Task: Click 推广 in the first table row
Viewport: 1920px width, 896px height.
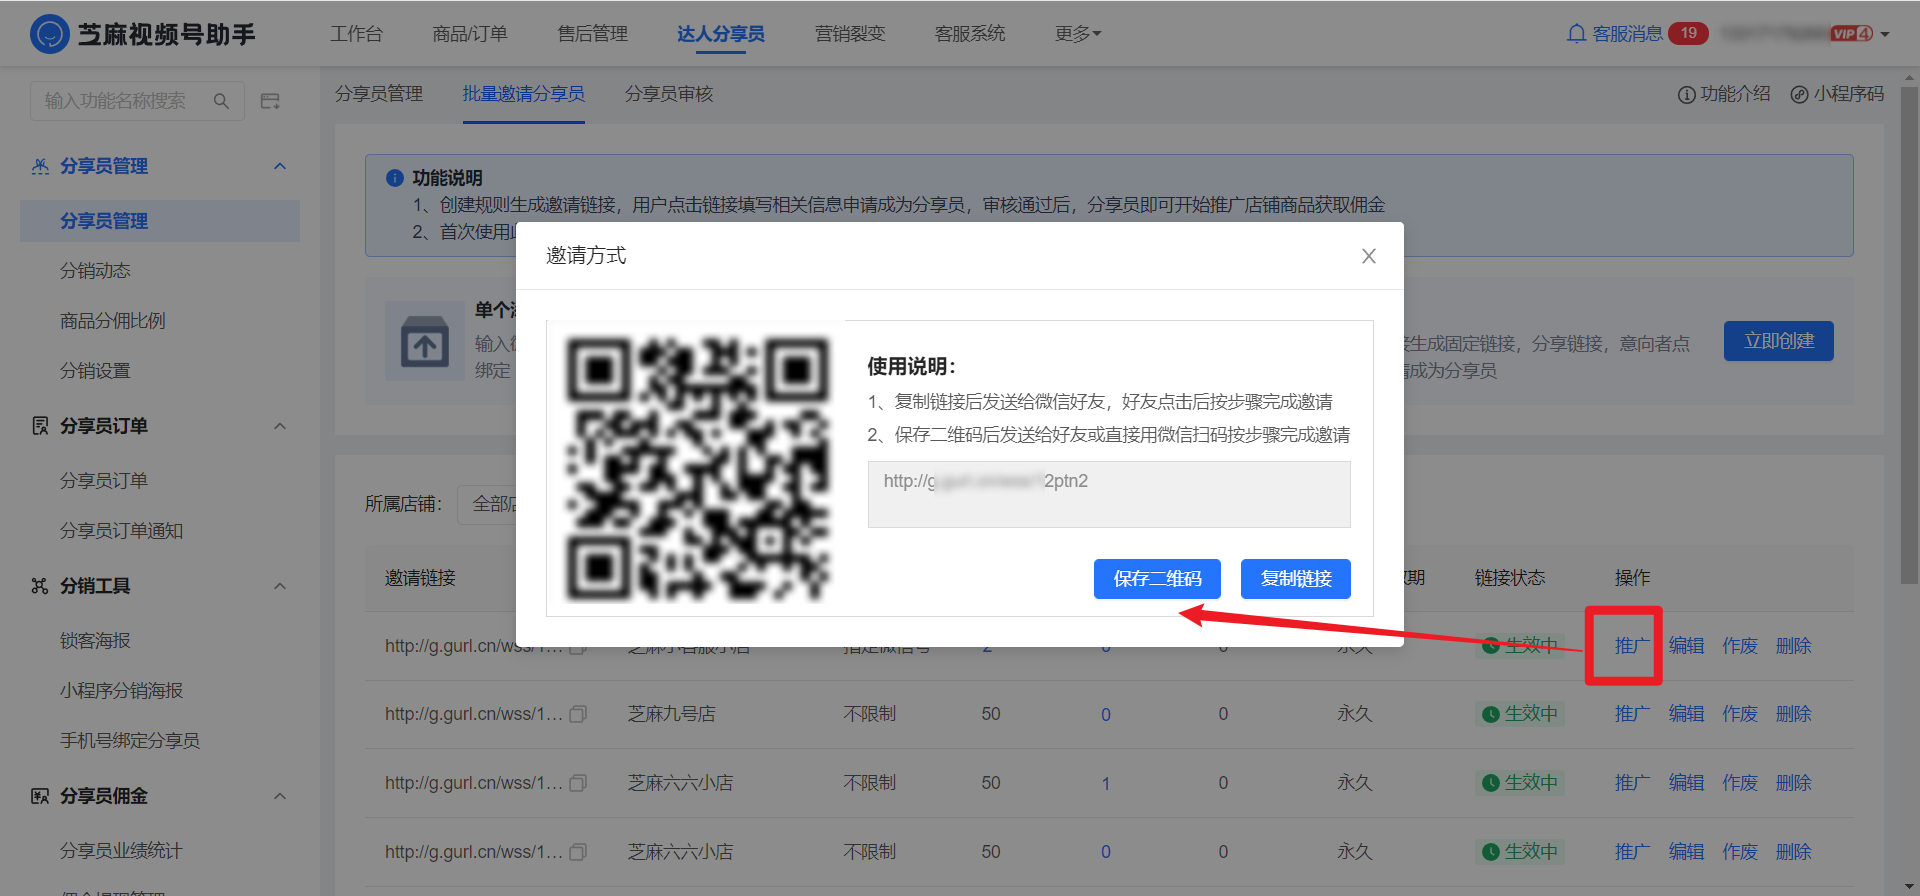Action: [x=1632, y=646]
